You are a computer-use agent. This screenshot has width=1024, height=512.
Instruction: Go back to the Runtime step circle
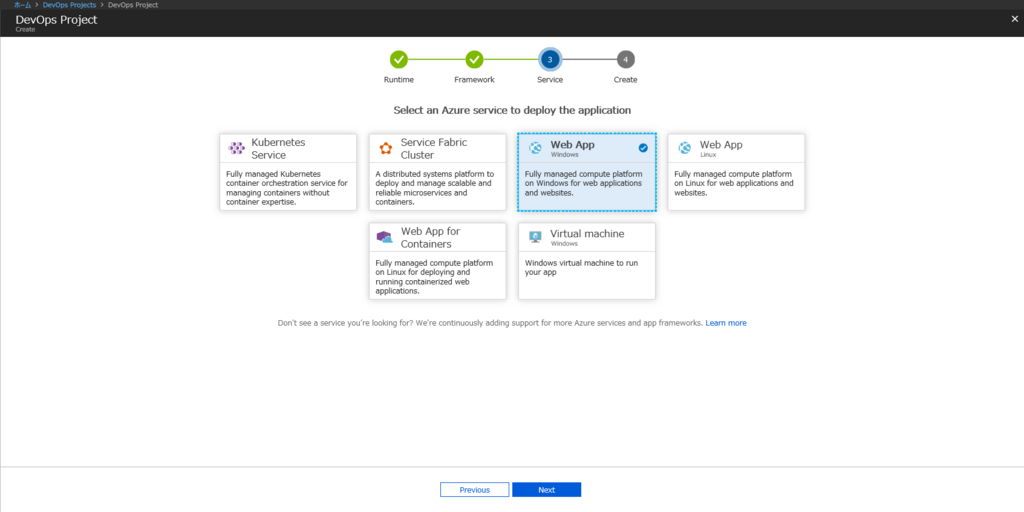coord(398,59)
